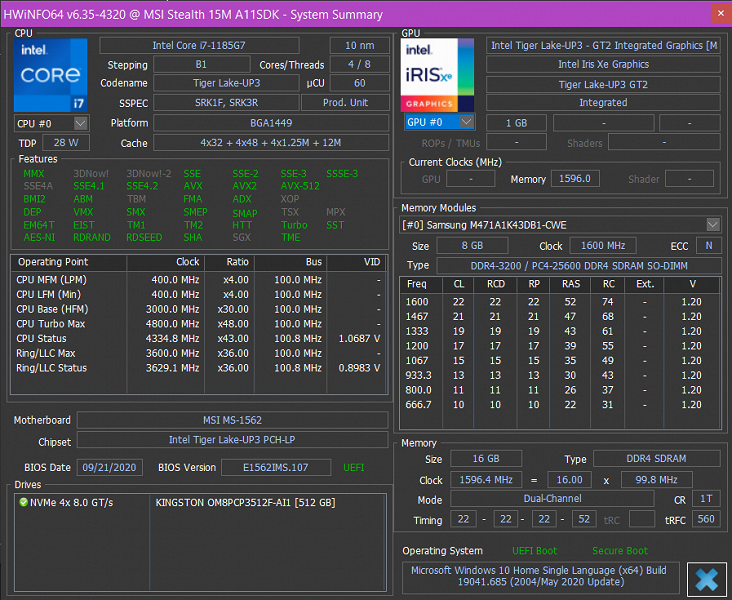Click the Windows 10 operating system text box
This screenshot has width=732, height=600.
tap(541, 577)
